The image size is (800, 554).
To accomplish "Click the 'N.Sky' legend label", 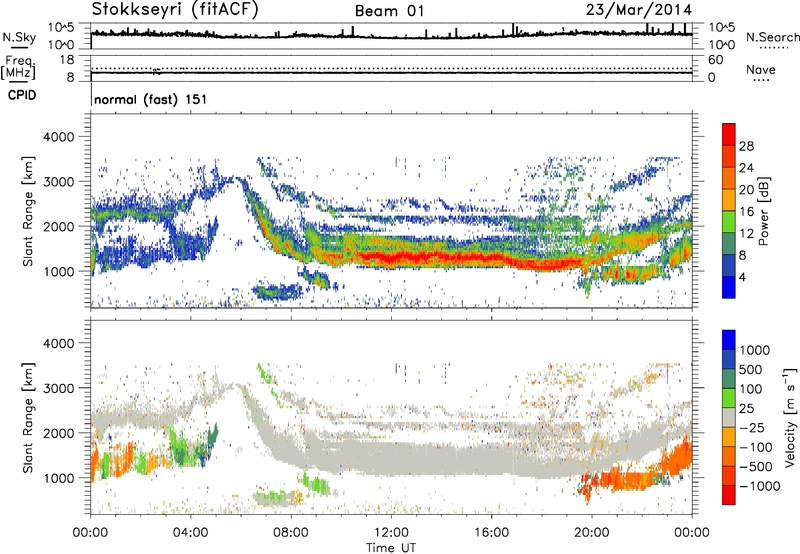I will click(x=19, y=37).
